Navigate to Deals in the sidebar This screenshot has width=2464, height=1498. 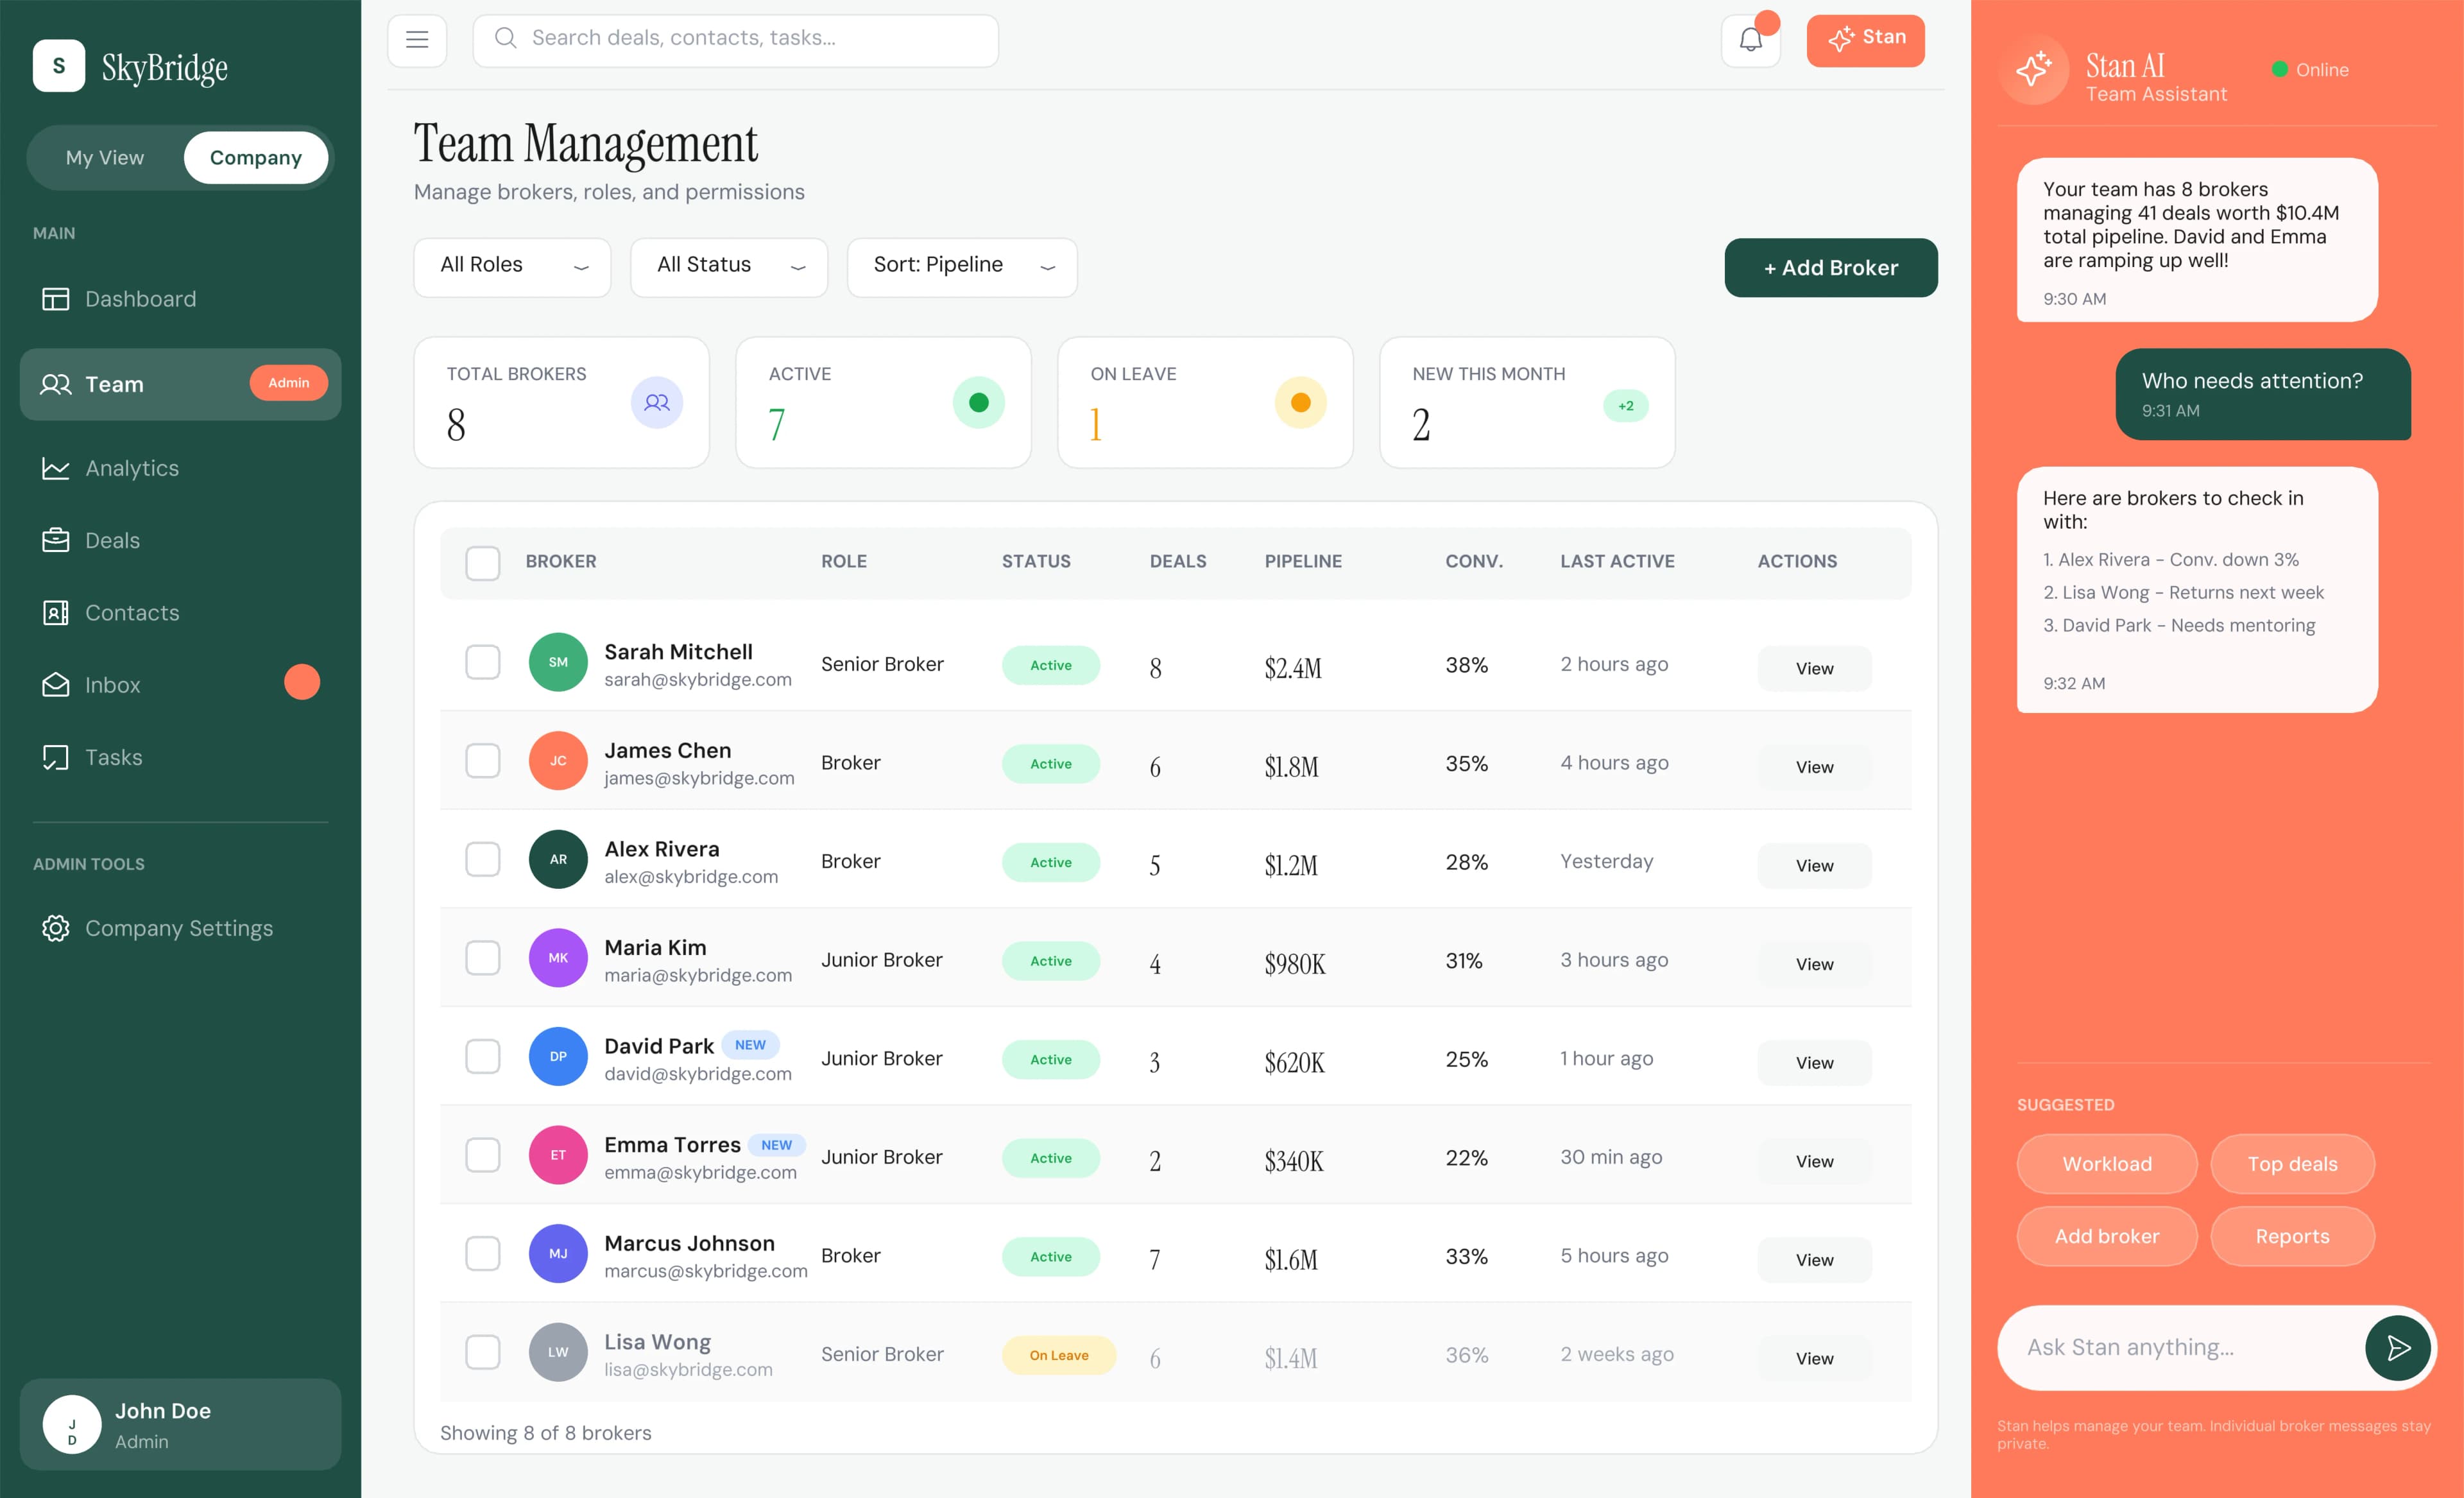tap(113, 540)
